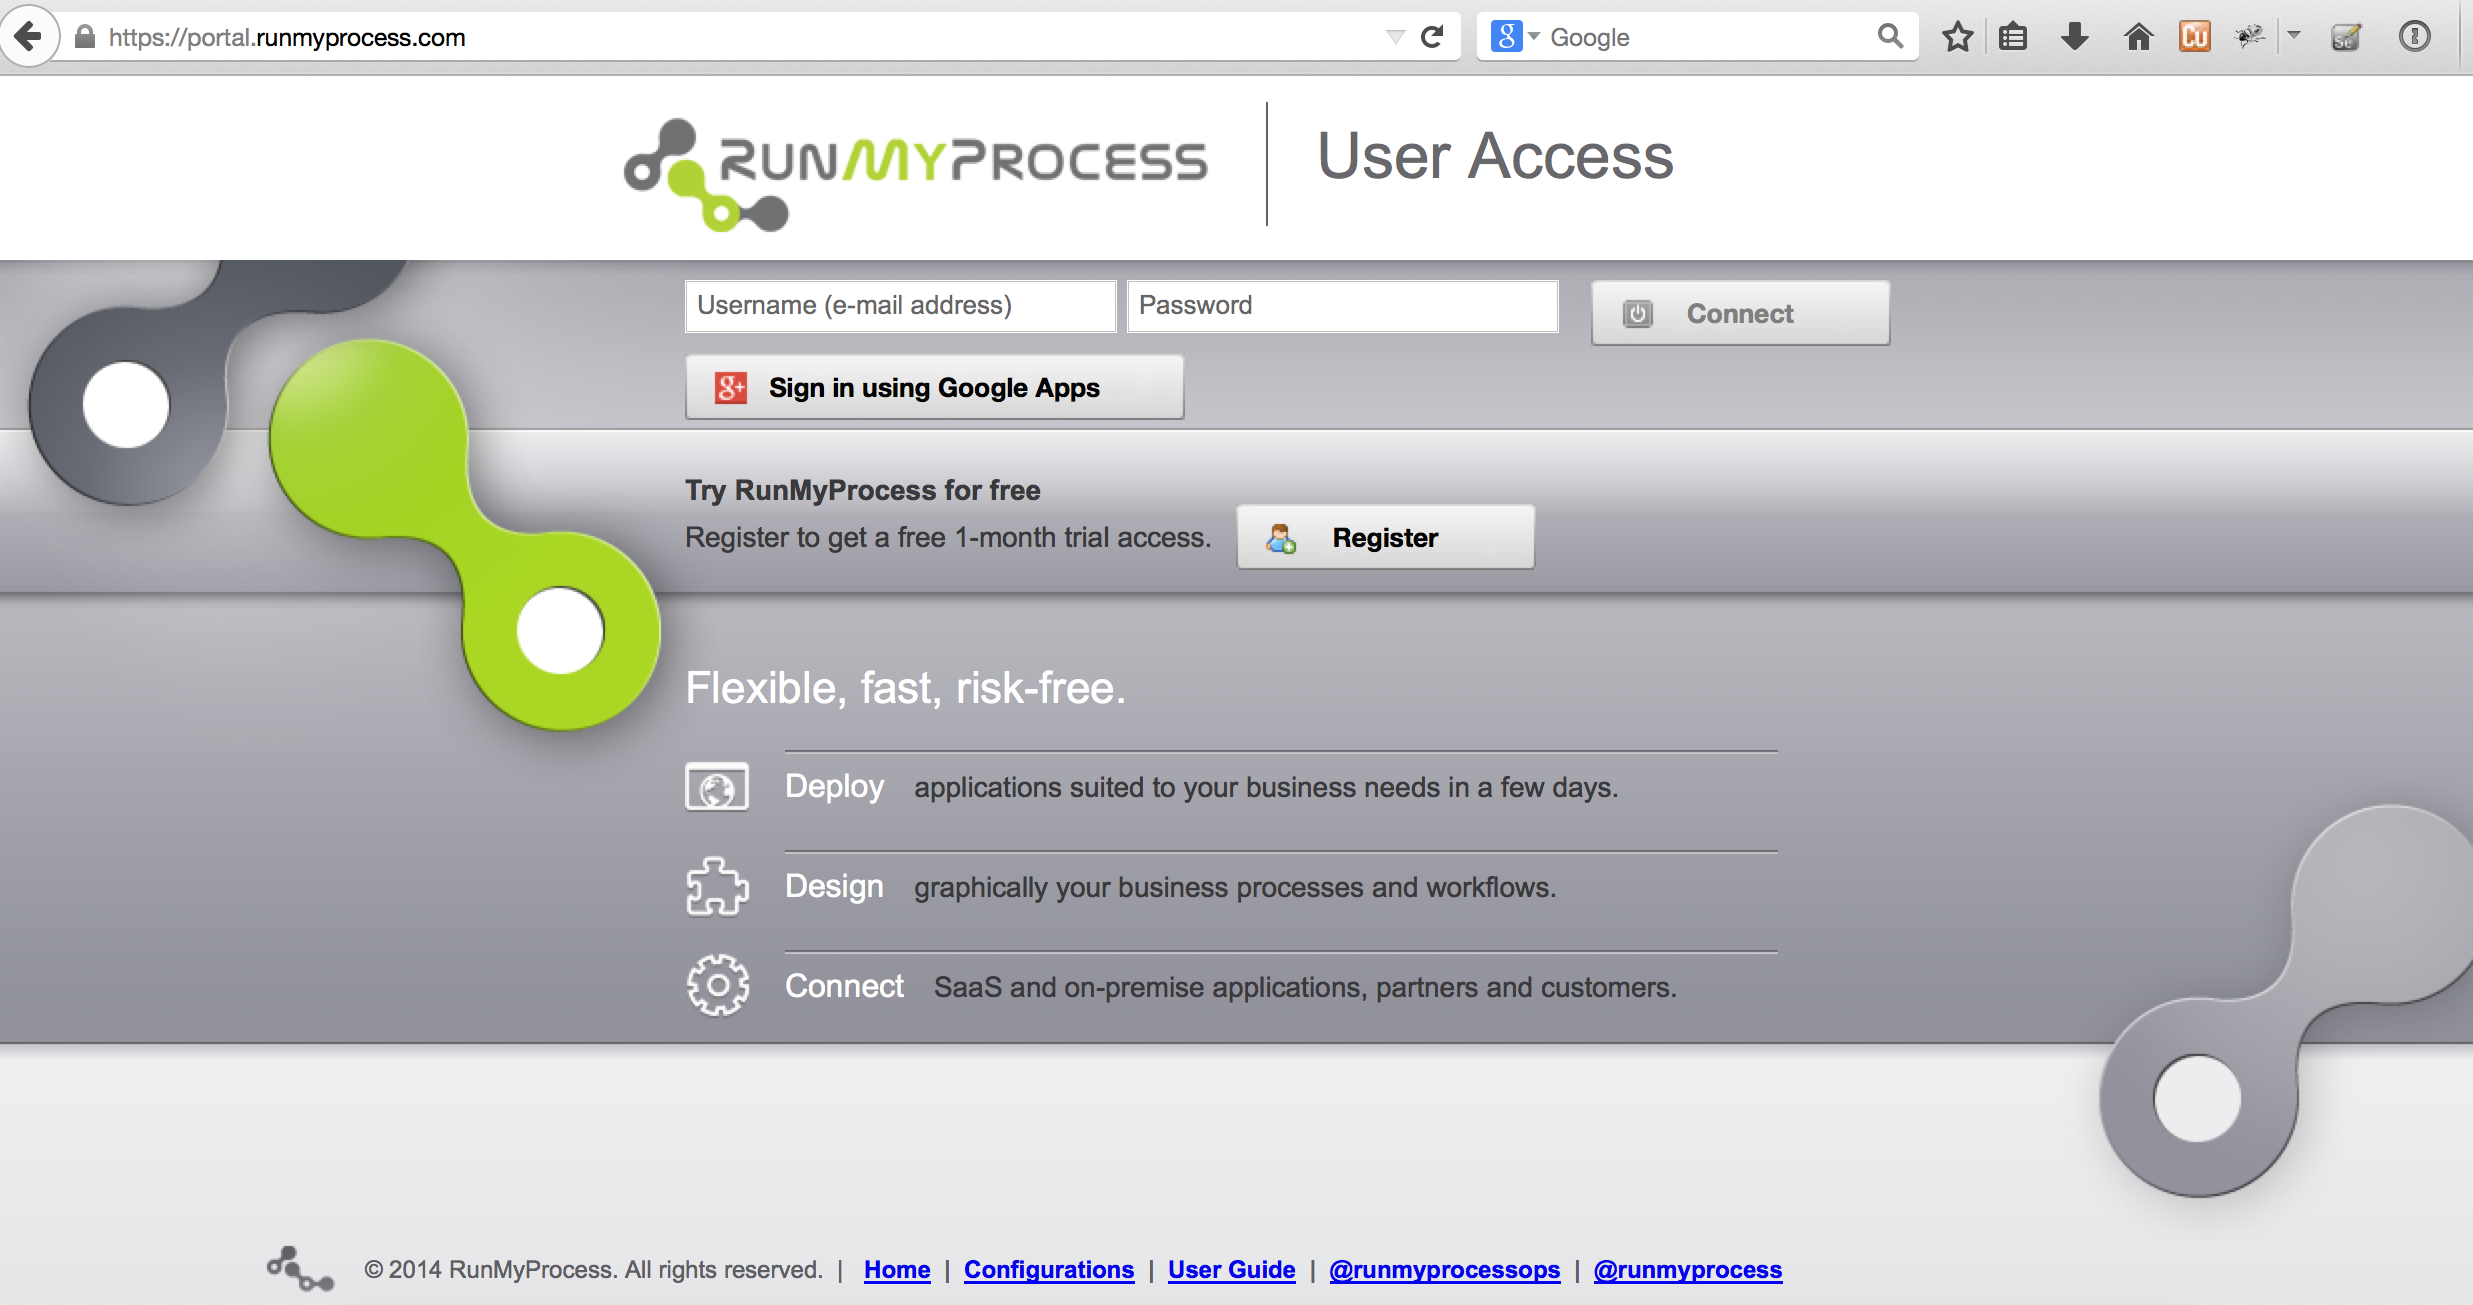
Task: Click the 'Deploy' heading text
Action: 834,787
